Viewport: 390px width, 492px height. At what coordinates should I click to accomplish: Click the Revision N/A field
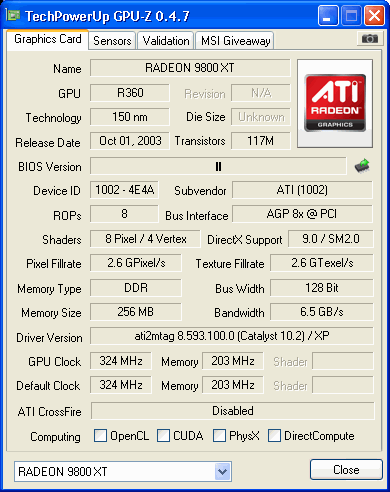tap(261, 93)
